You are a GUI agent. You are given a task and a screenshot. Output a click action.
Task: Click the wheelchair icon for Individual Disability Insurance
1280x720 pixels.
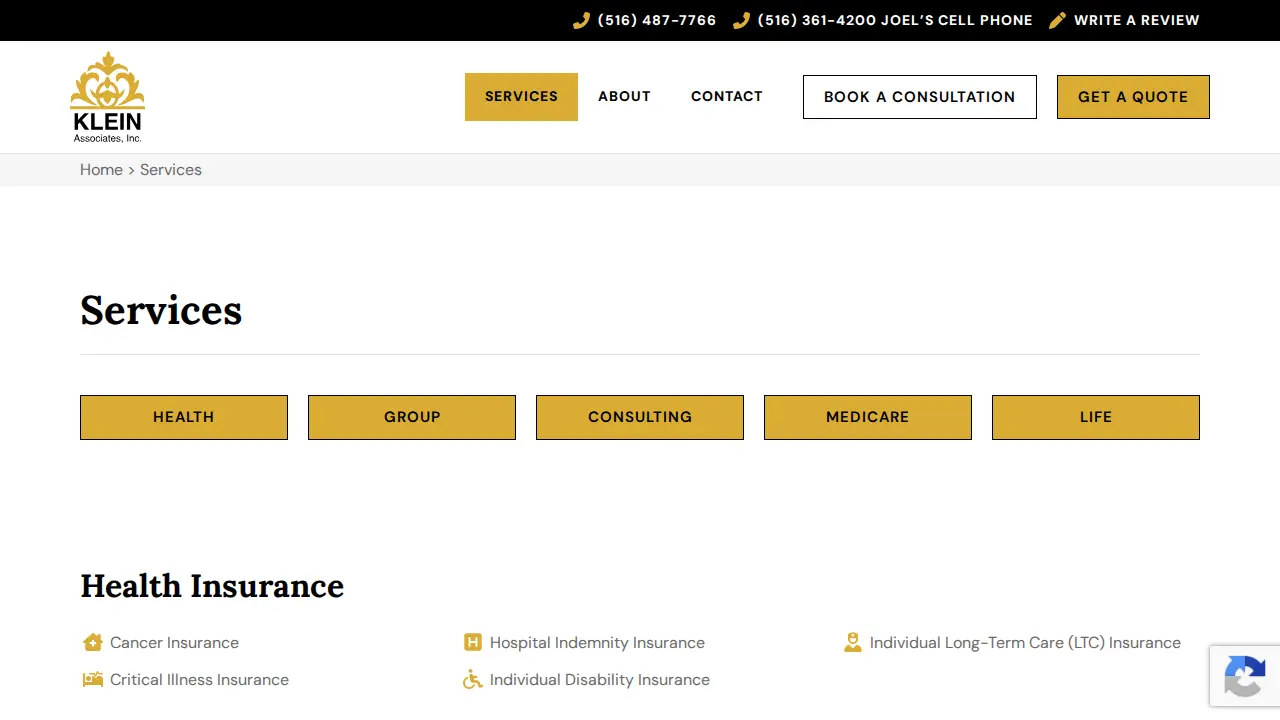click(473, 679)
